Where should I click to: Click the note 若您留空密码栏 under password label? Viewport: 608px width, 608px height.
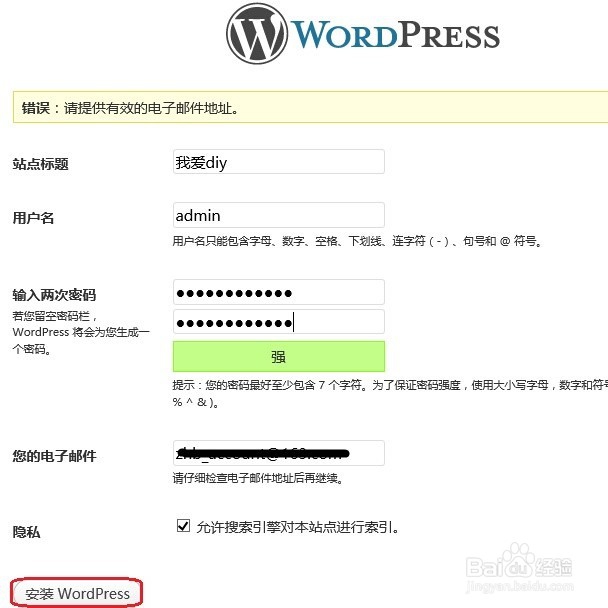[81, 332]
